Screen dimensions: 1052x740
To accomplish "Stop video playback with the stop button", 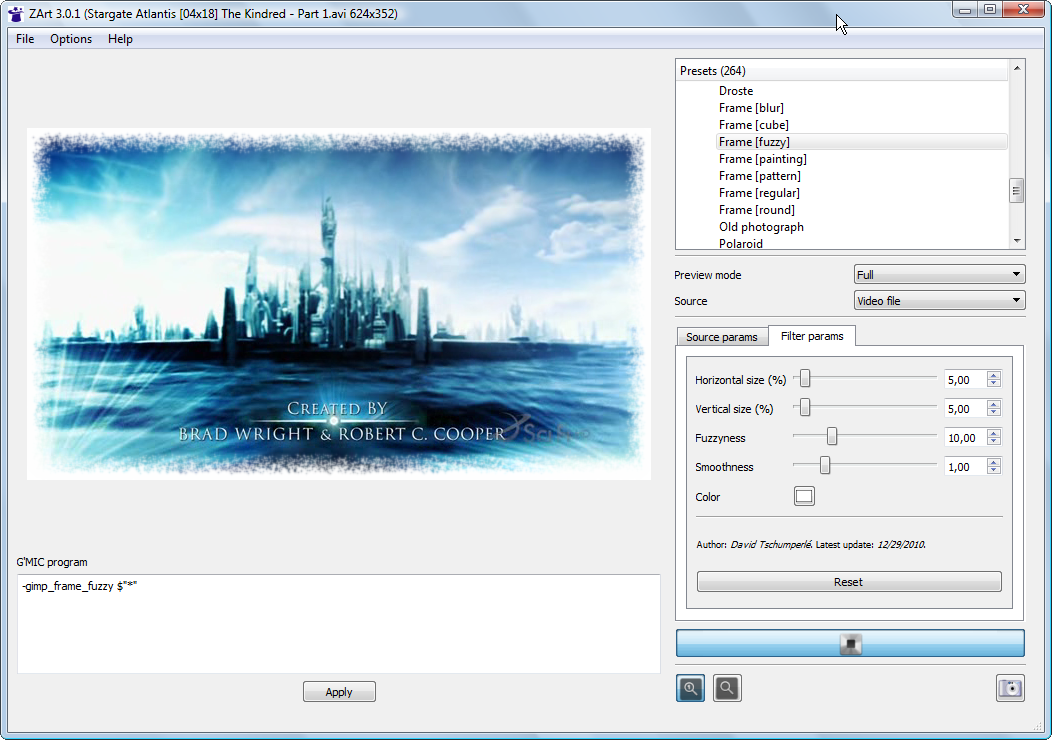I will pos(850,643).
